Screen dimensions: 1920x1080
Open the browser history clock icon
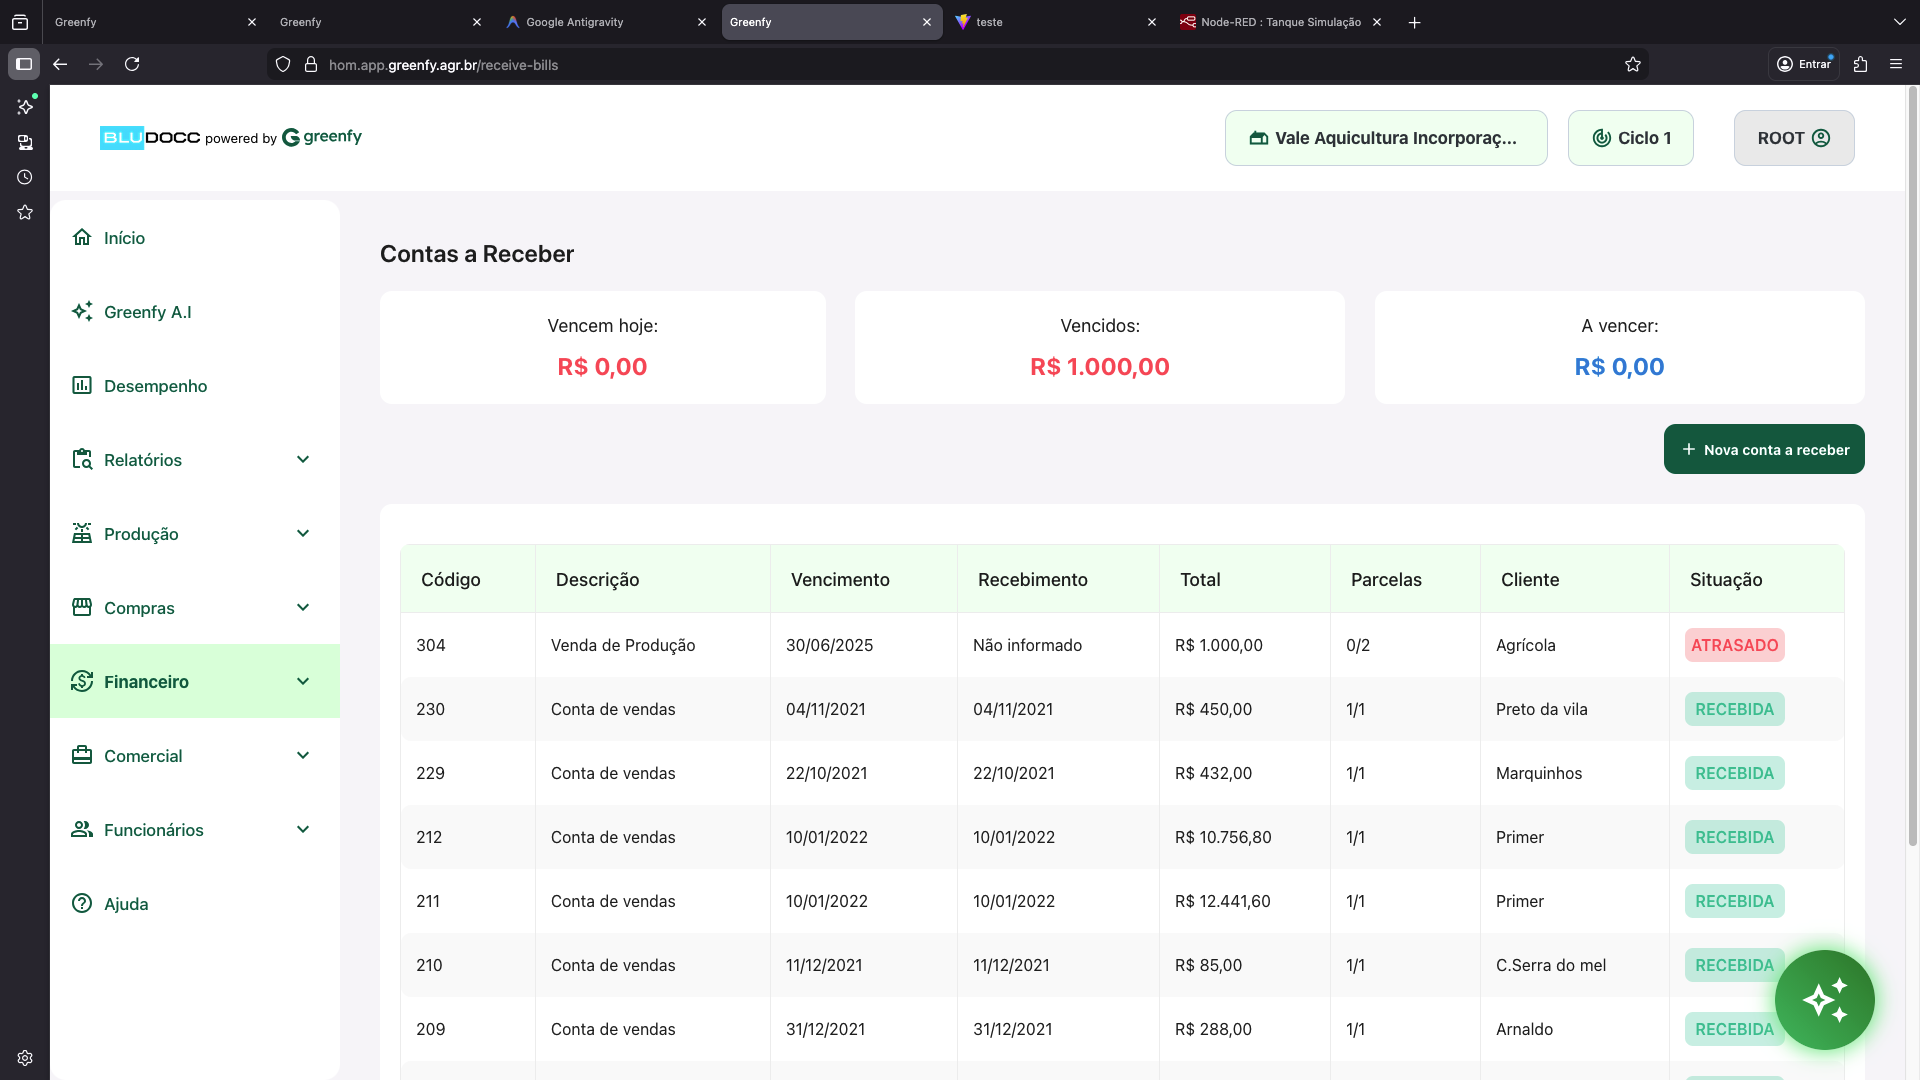pyautogui.click(x=25, y=177)
